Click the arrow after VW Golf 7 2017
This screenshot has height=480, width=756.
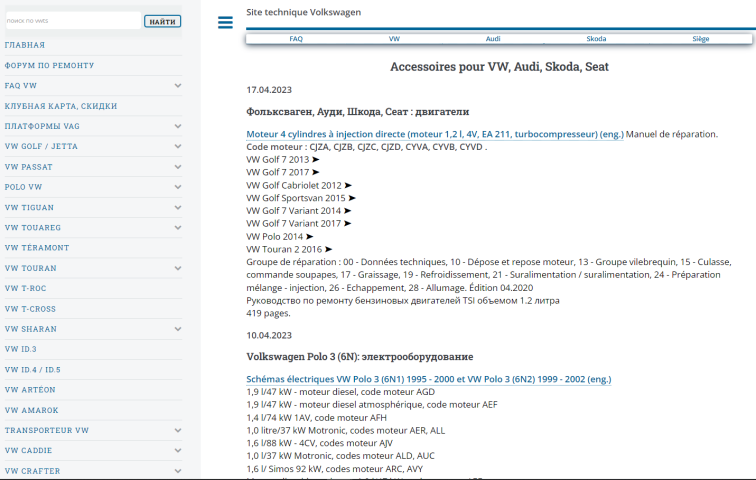coord(316,172)
